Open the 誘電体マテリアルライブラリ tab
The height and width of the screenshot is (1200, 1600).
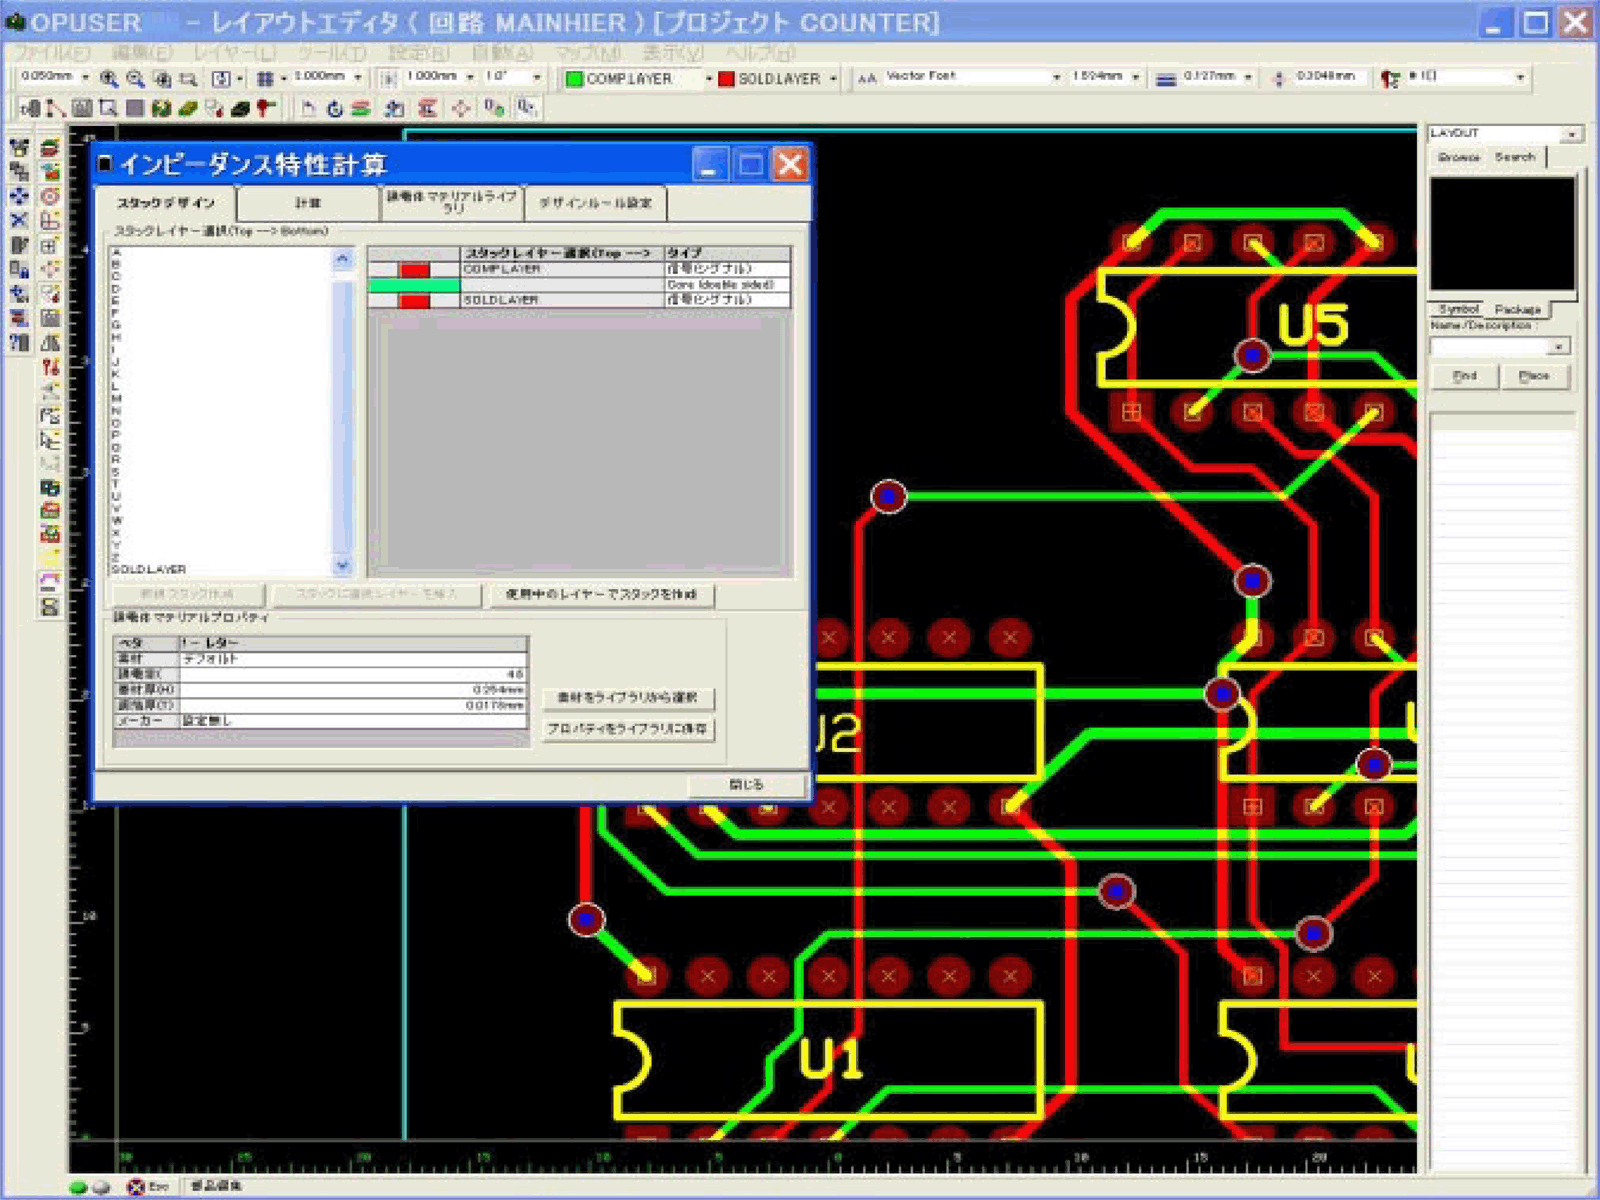tap(452, 202)
